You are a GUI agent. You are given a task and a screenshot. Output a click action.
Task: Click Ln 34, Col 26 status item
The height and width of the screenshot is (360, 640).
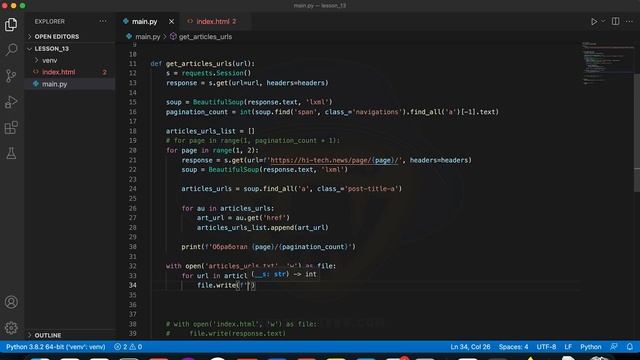coord(470,347)
